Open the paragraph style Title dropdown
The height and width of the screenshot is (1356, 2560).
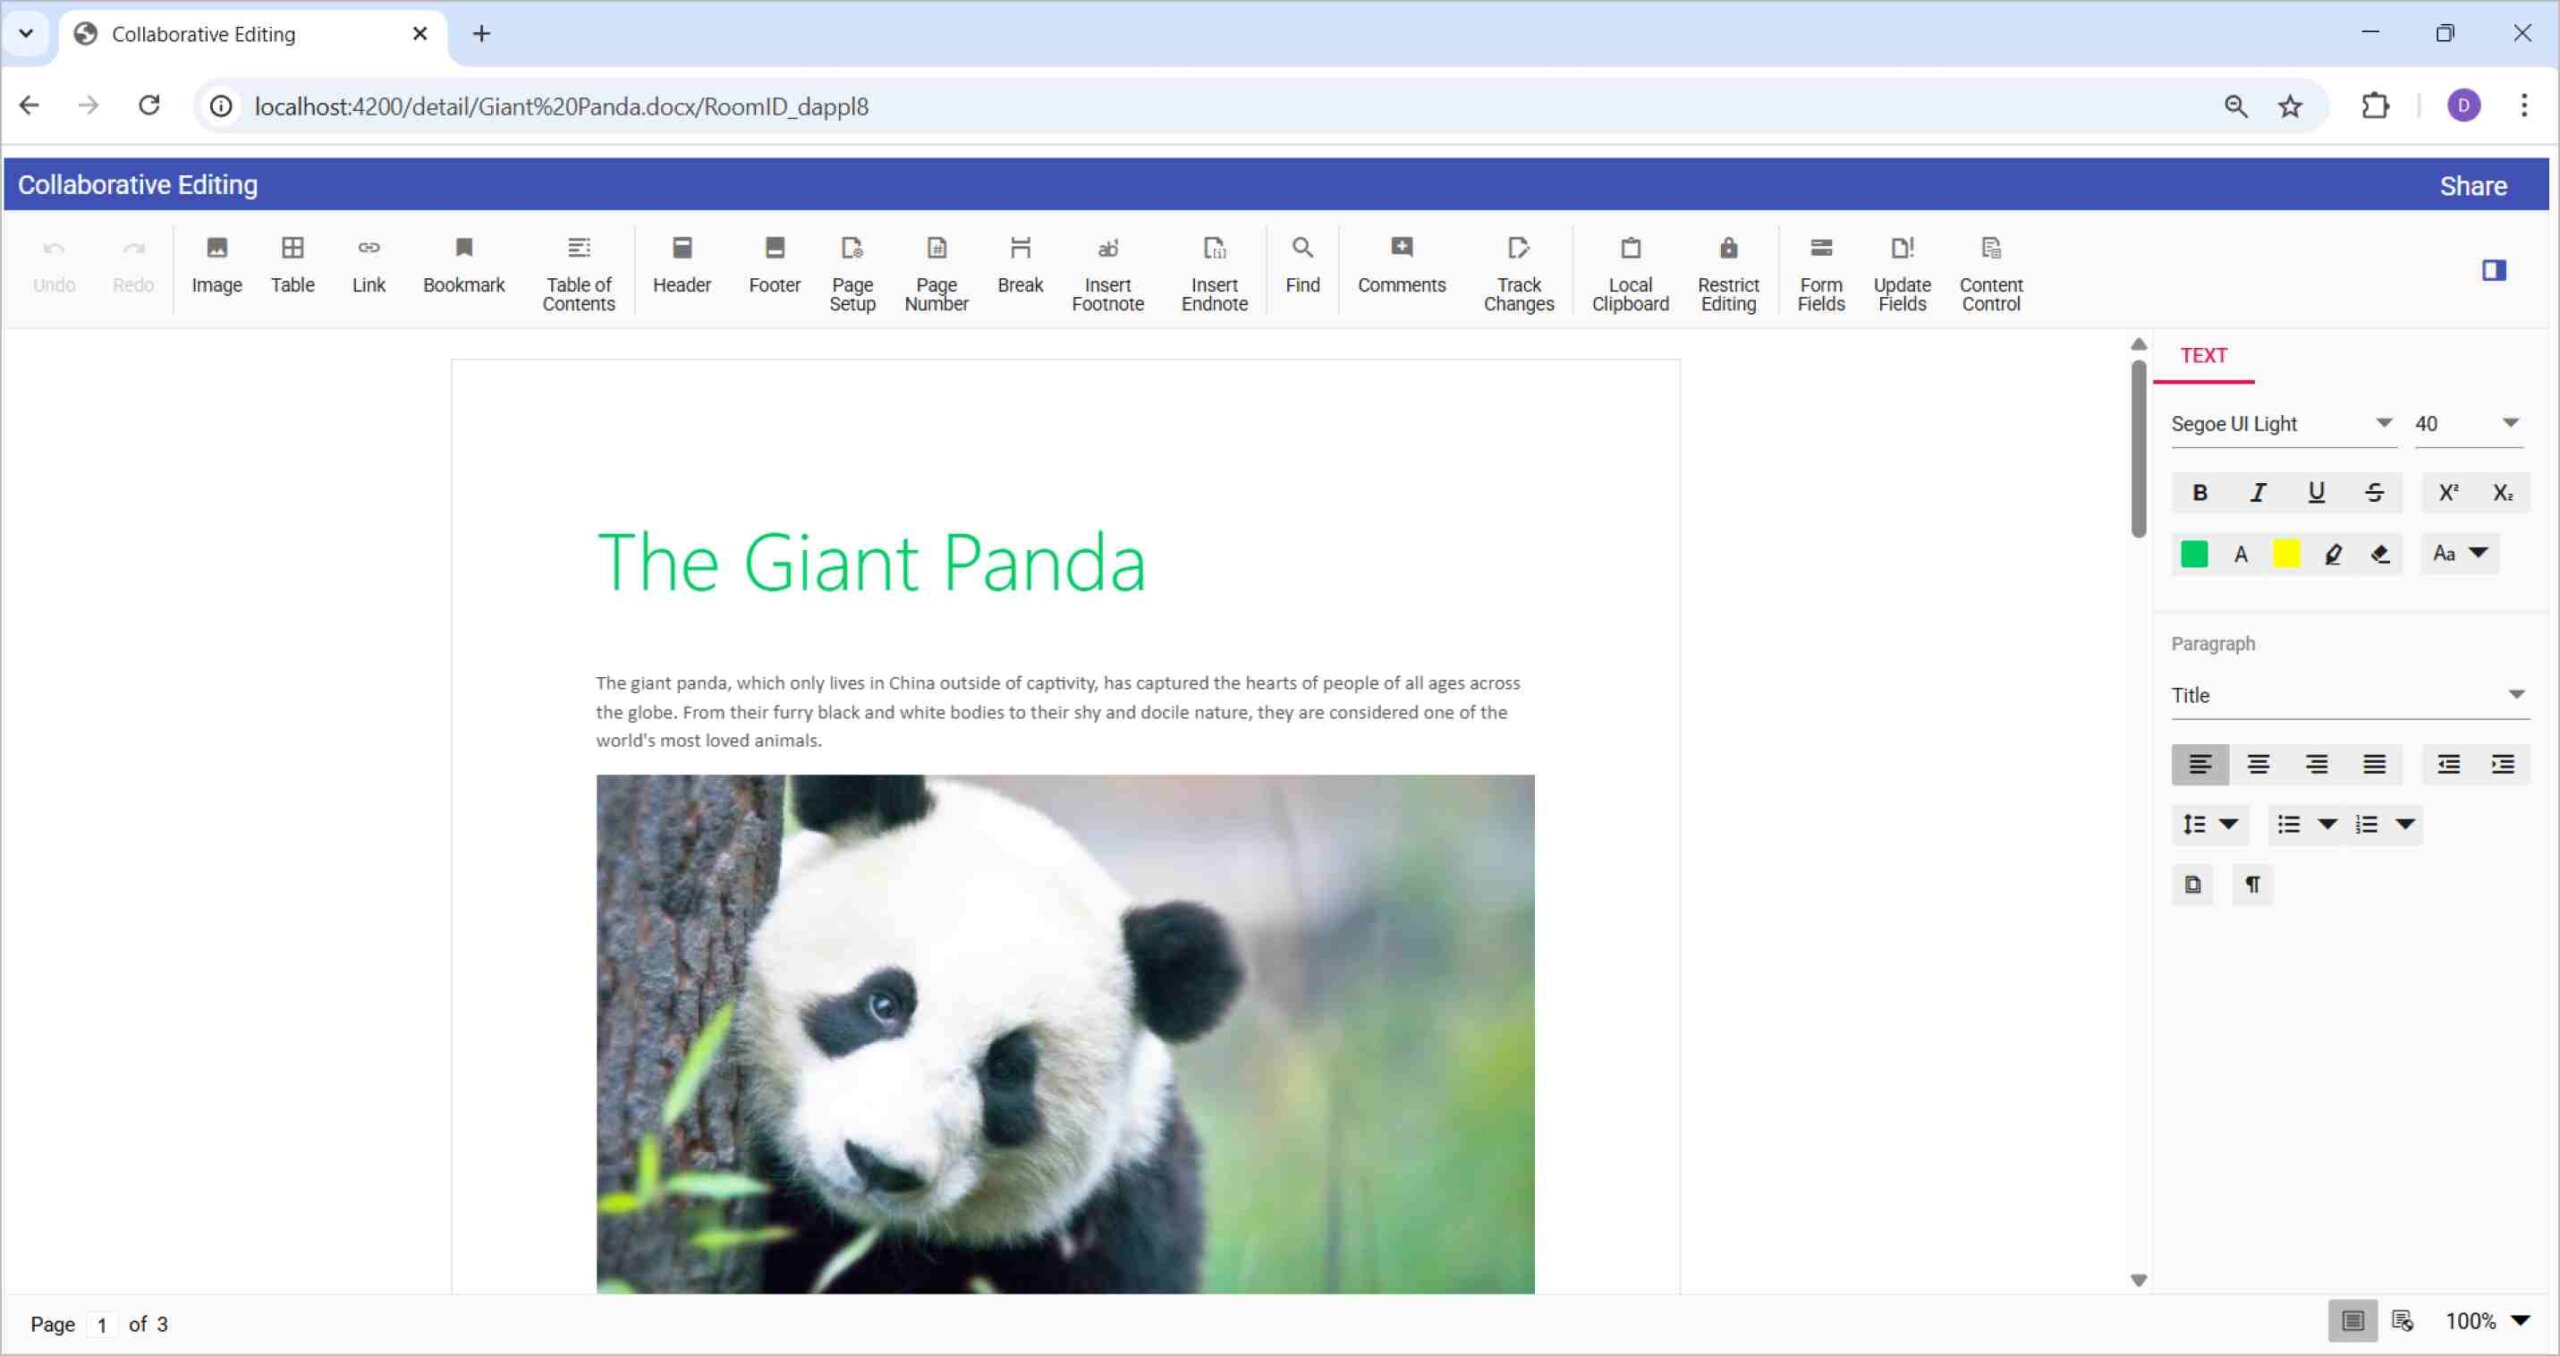tap(2516, 695)
